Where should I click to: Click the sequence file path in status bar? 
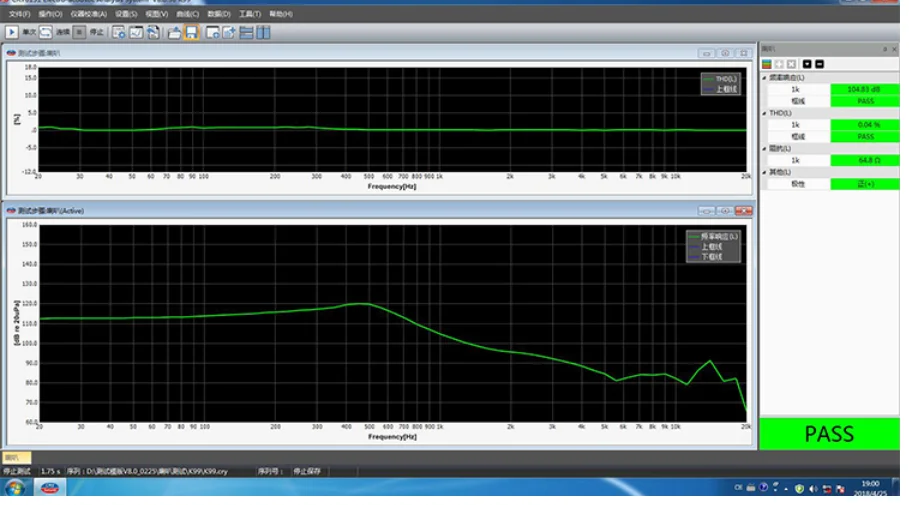147,471
